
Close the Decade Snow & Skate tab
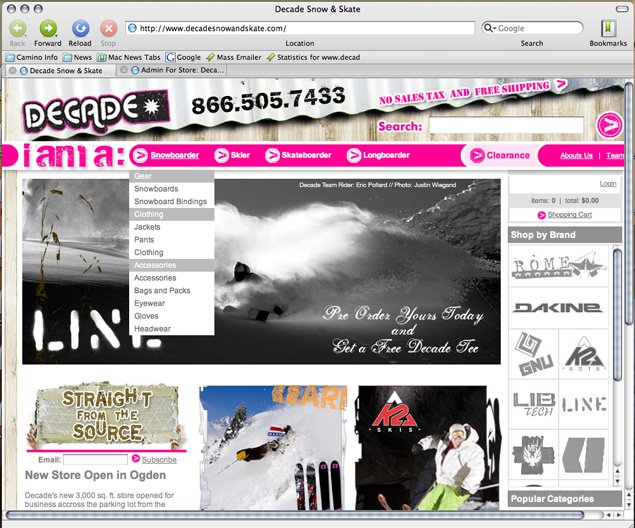click(x=13, y=70)
